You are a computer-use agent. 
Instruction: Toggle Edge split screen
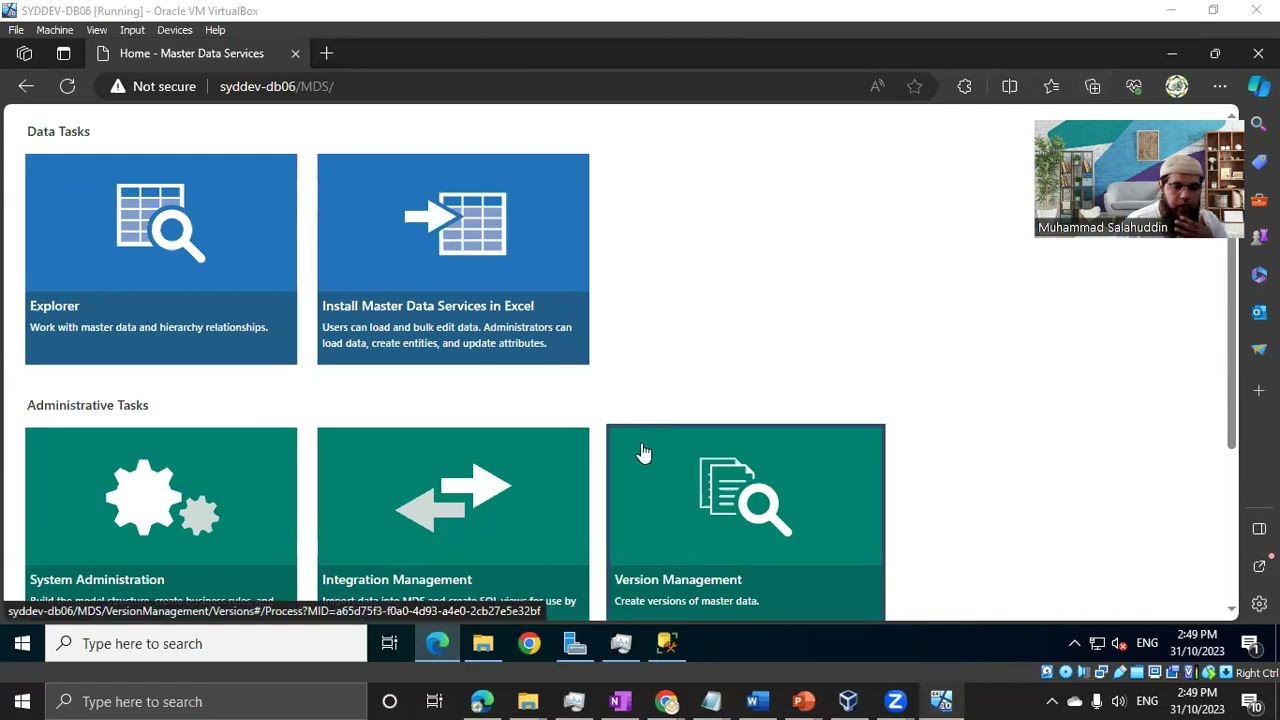pyautogui.click(x=1009, y=86)
